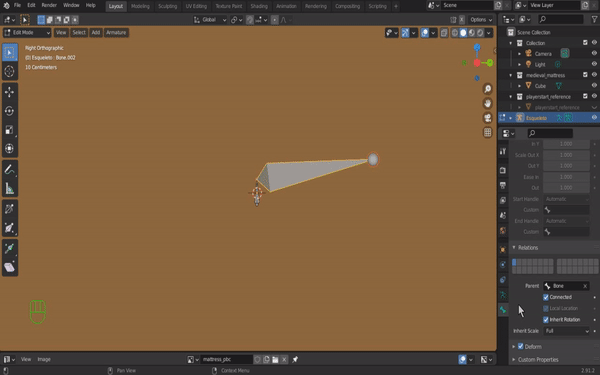This screenshot has width=600, height=375.
Task: Open the Render properties tab
Action: [x=503, y=170]
